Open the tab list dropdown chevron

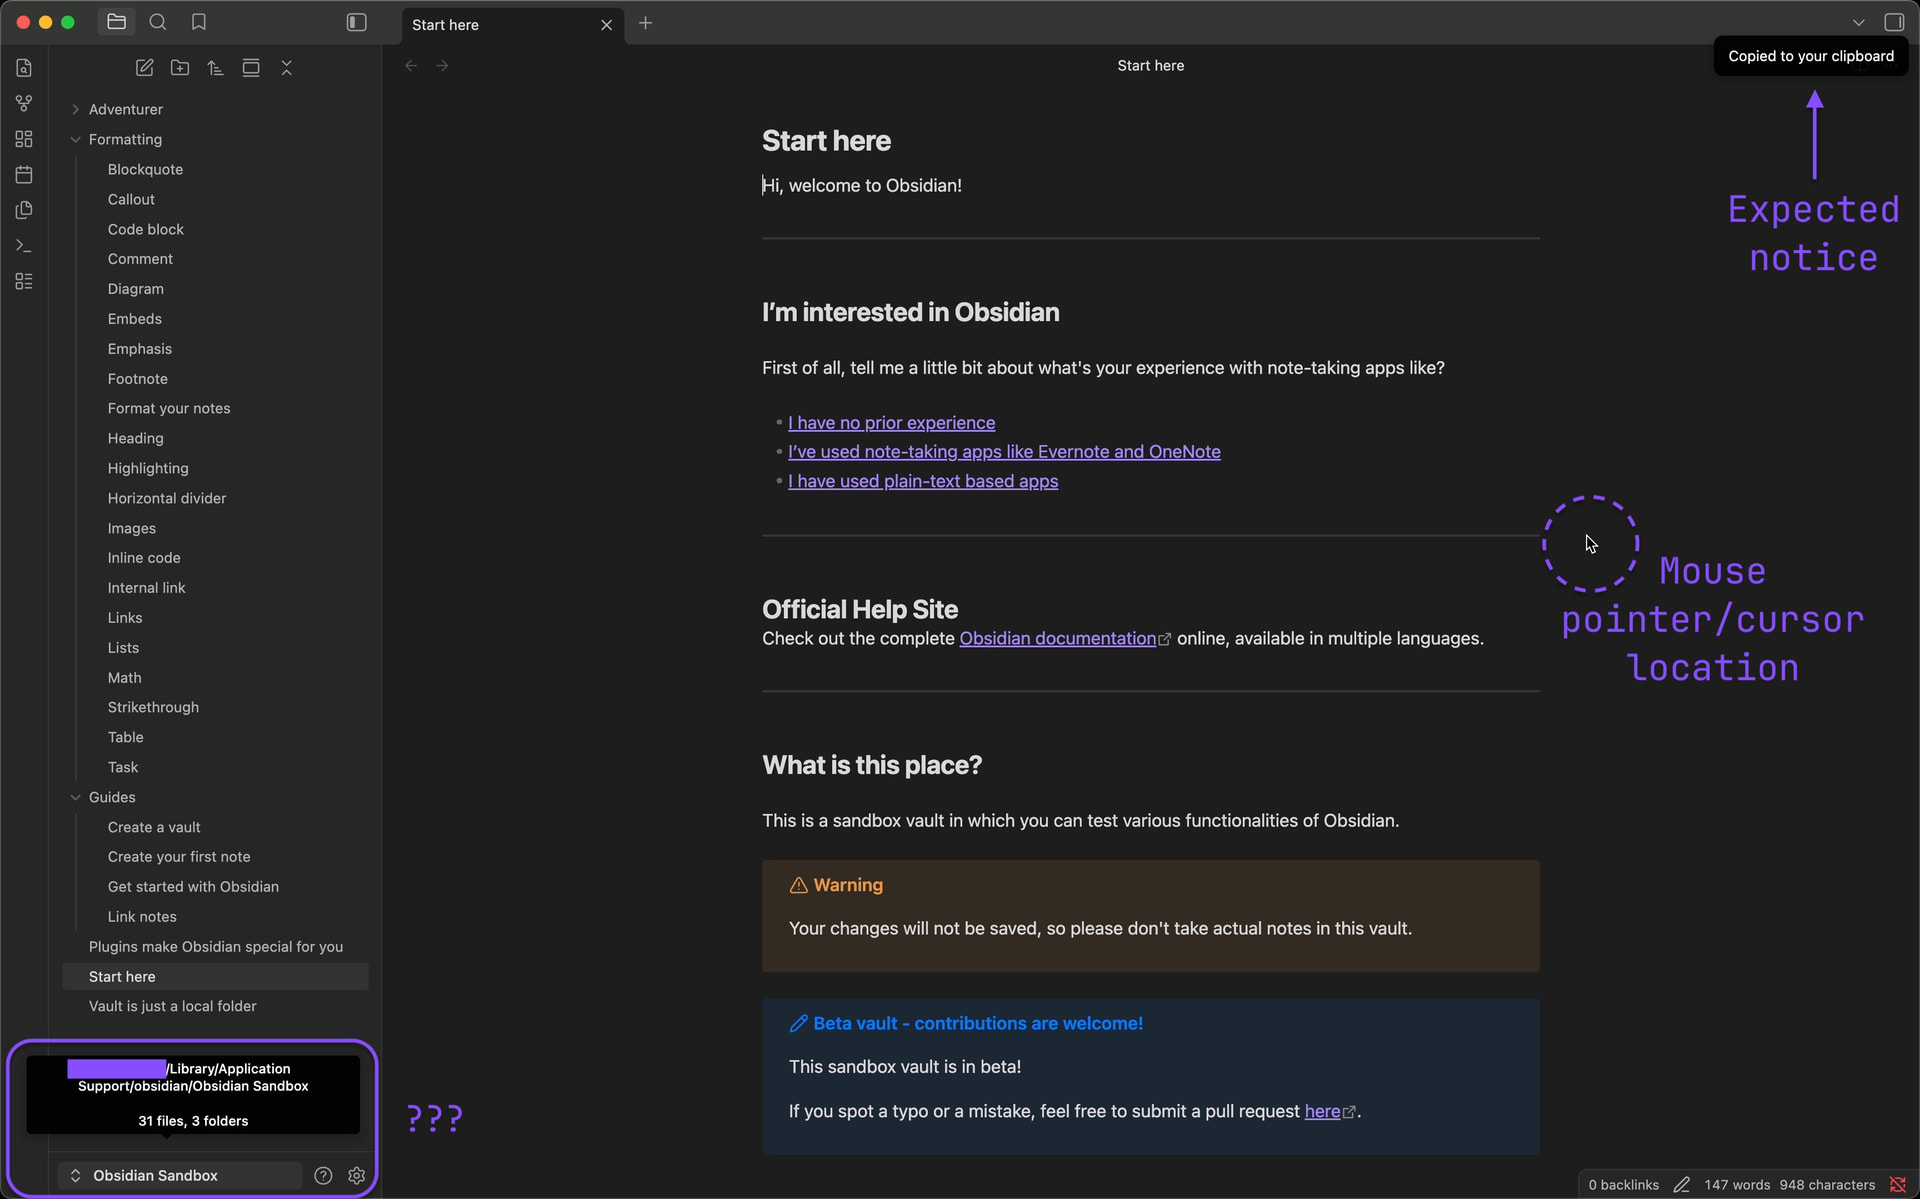click(1858, 22)
